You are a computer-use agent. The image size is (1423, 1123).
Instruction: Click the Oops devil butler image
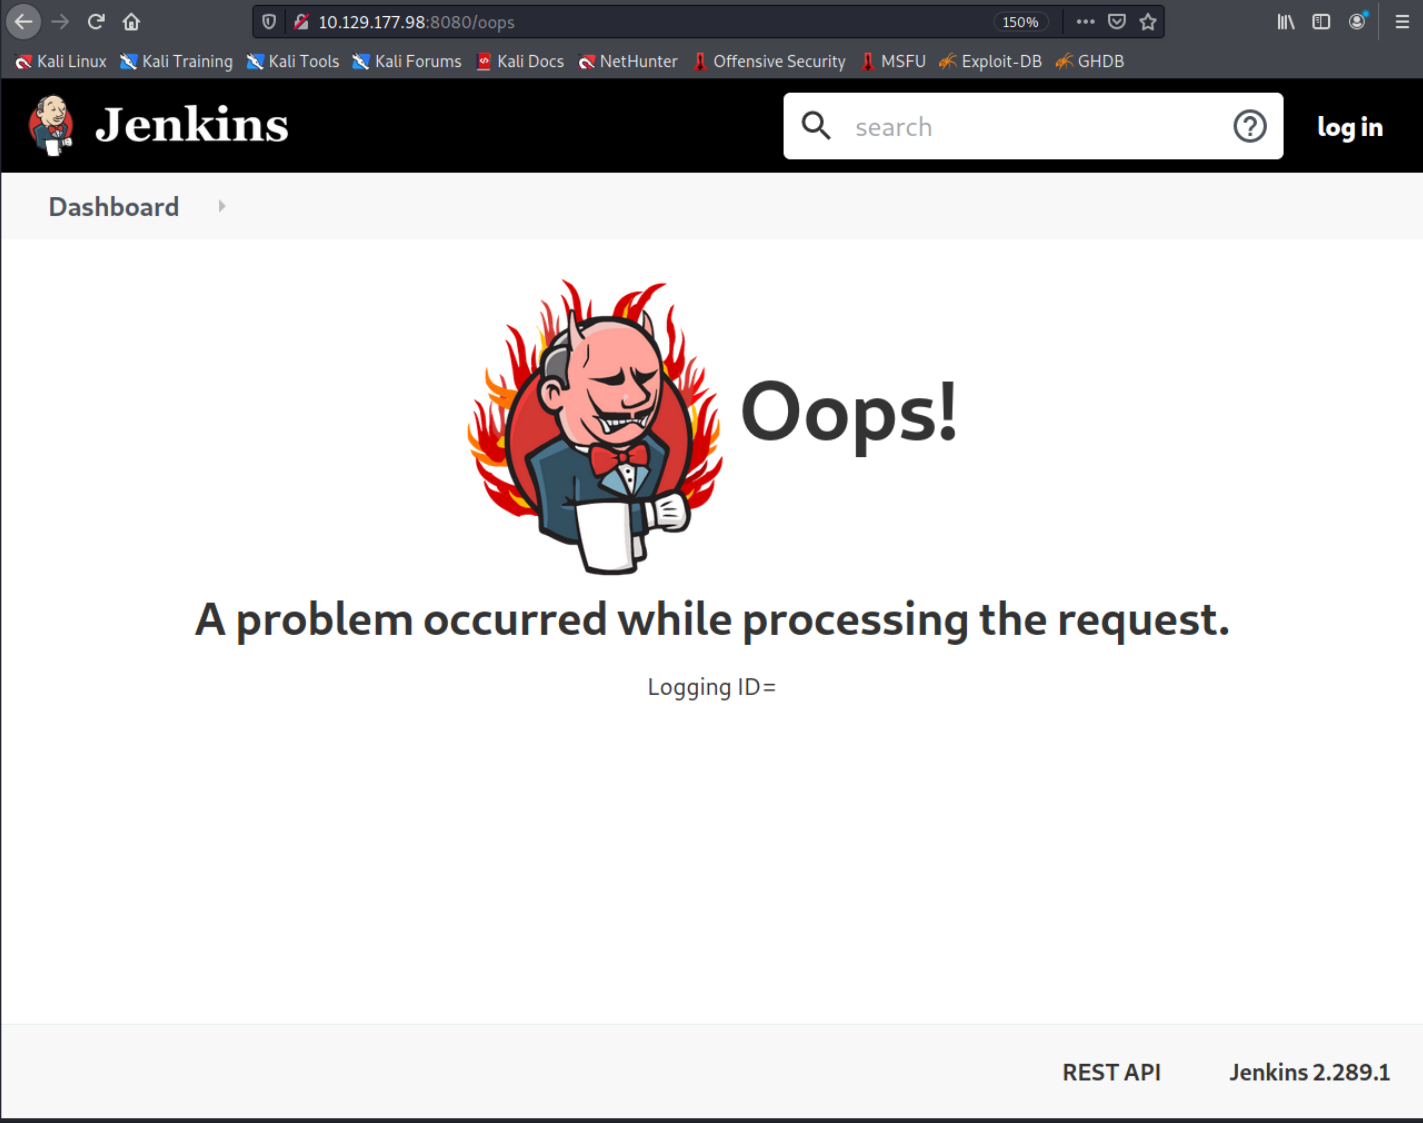click(x=596, y=427)
